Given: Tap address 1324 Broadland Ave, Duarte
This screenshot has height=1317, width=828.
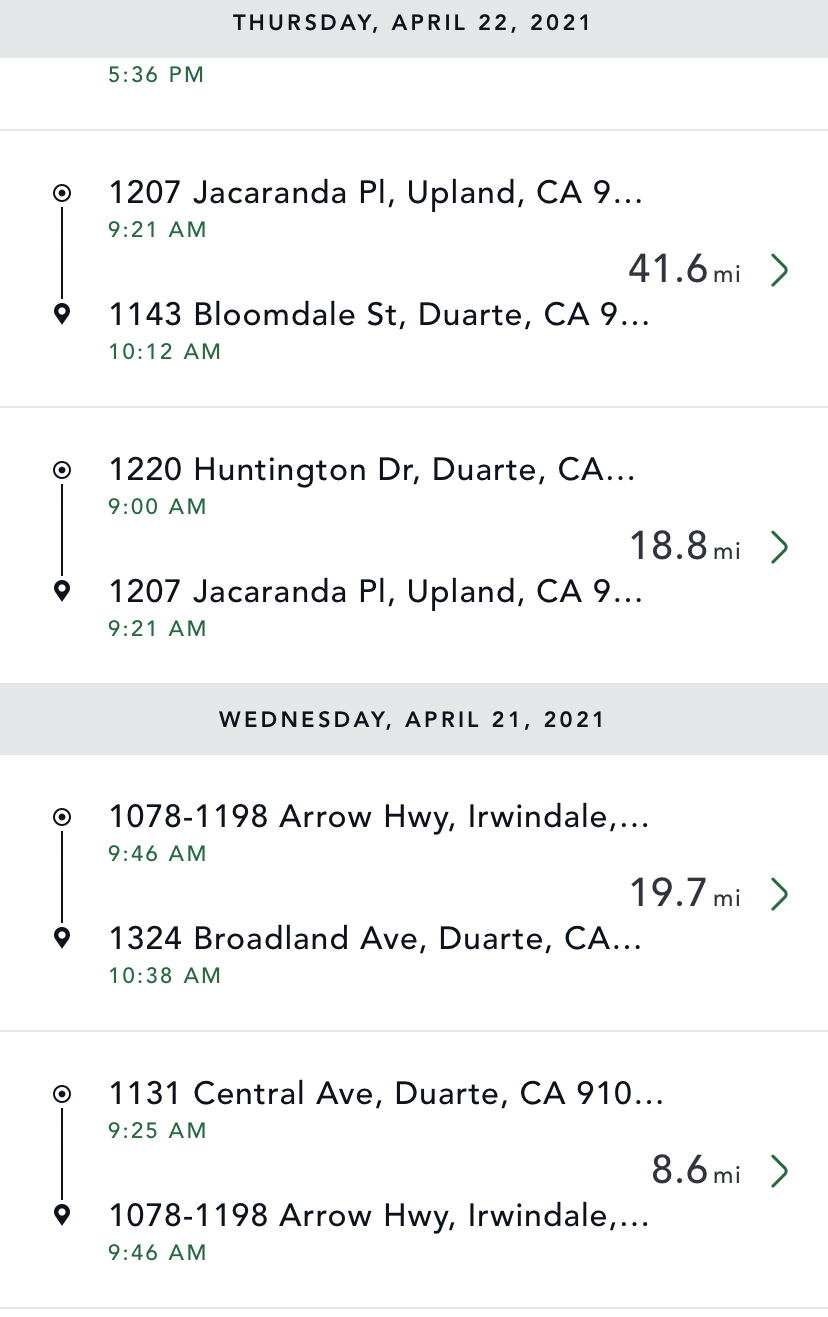Looking at the screenshot, I should point(375,938).
